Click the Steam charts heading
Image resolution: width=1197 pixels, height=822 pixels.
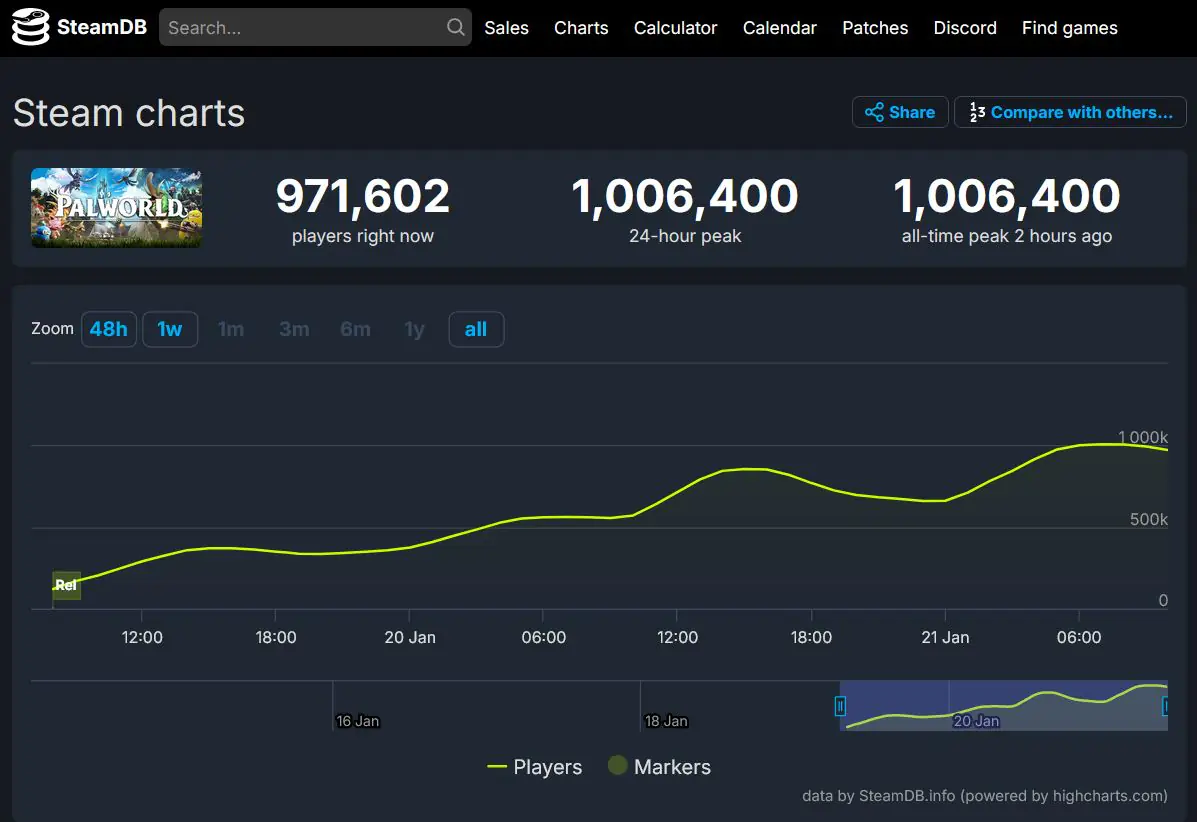129,114
